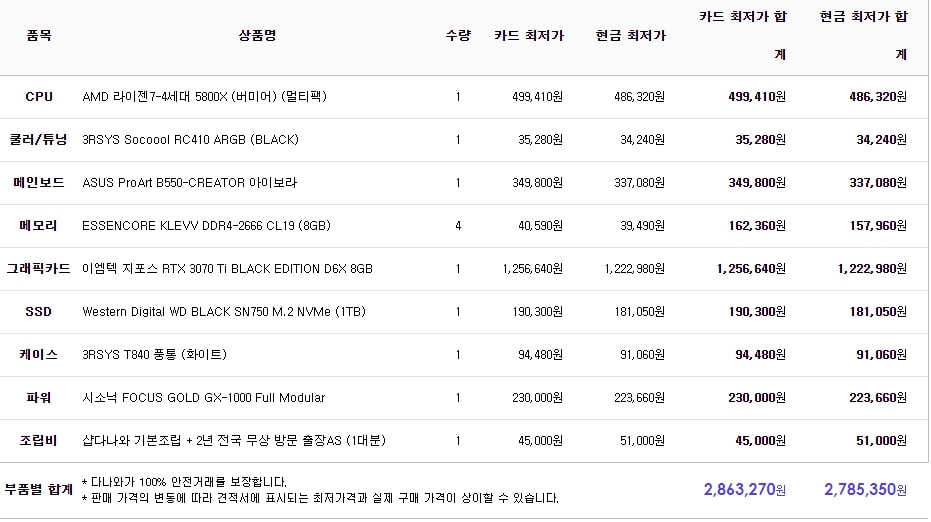
Task: Open 샵다나와 기본조립 service name
Action: click(234, 441)
